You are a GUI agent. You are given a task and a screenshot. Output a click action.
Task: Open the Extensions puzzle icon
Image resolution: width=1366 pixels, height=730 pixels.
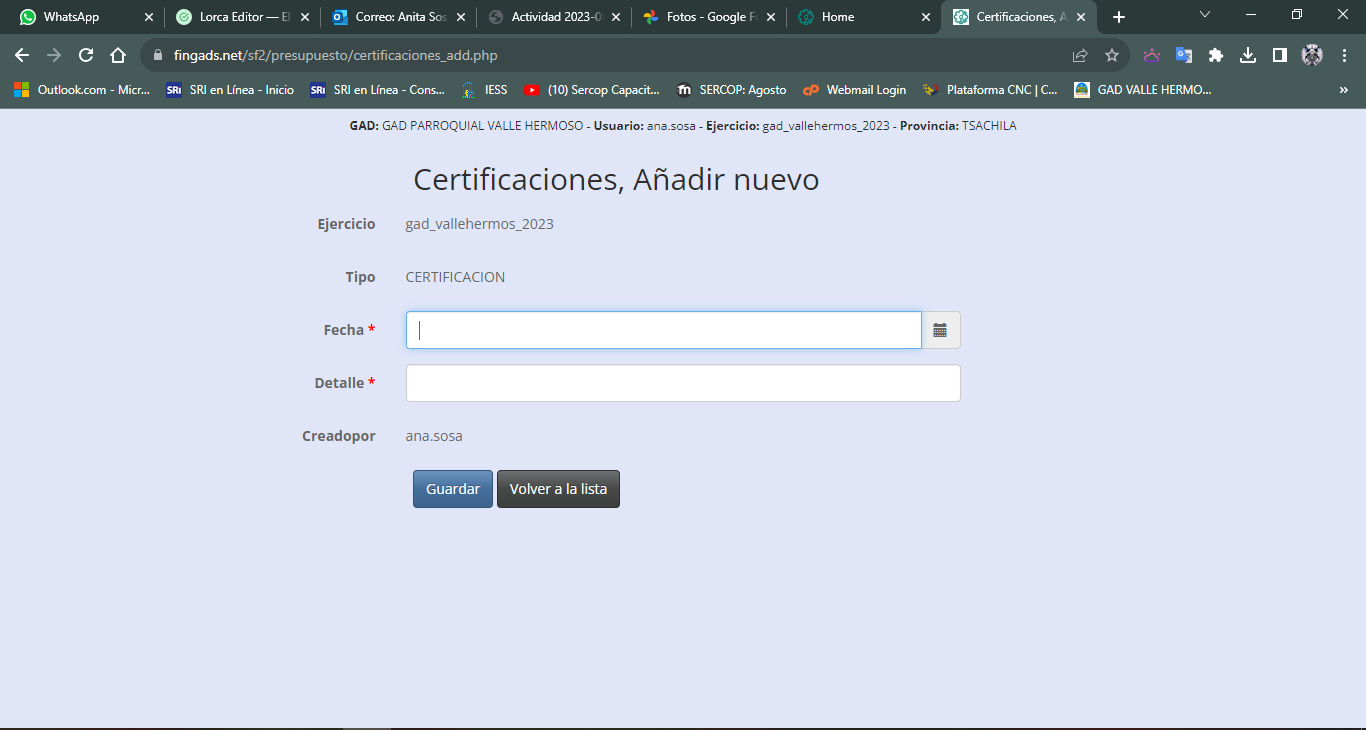click(x=1216, y=56)
